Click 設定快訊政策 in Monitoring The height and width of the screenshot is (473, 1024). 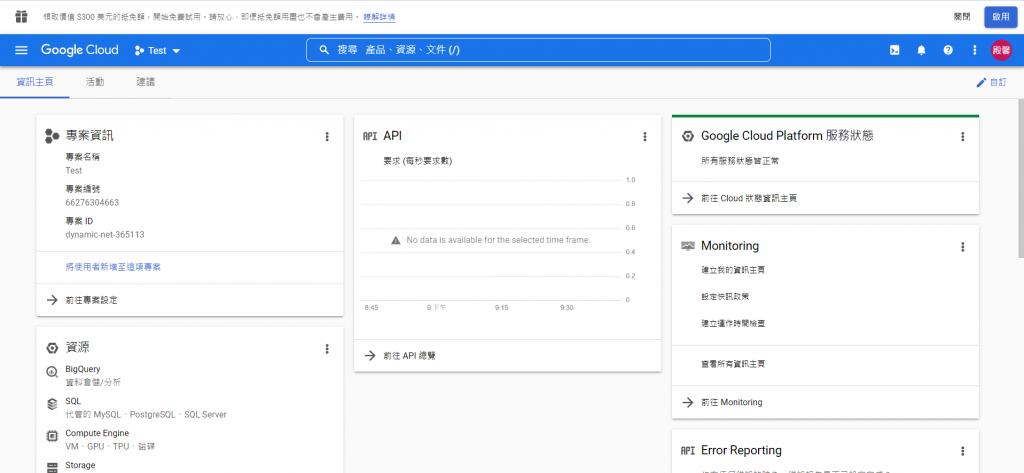[724, 296]
